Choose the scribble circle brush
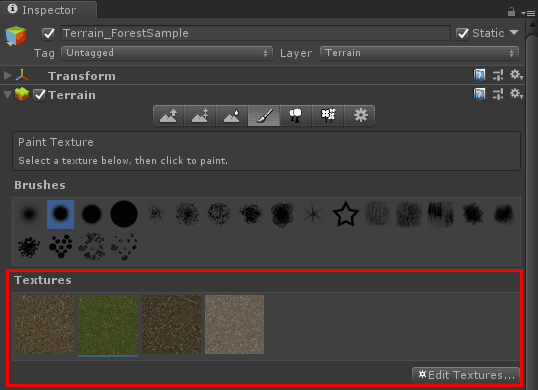 point(282,214)
